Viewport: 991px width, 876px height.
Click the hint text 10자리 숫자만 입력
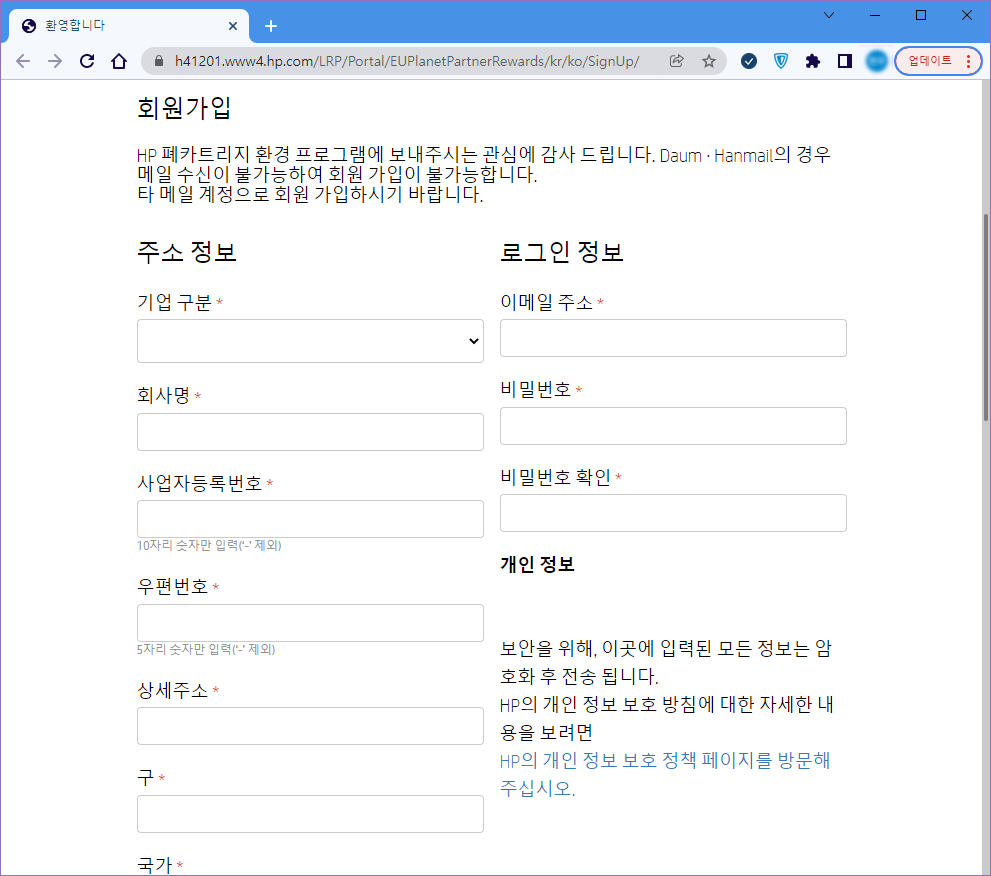point(209,545)
